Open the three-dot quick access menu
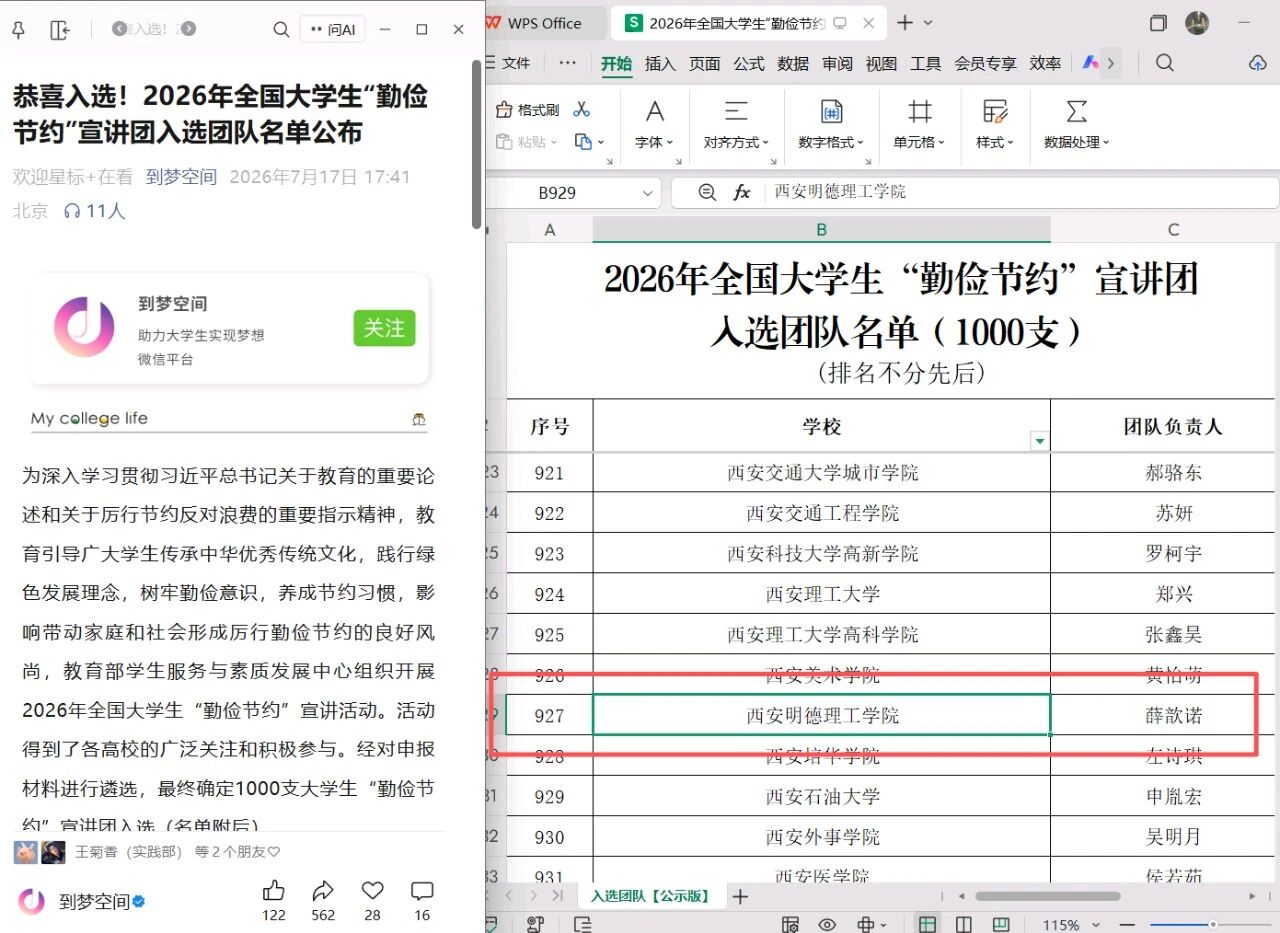 tap(568, 63)
